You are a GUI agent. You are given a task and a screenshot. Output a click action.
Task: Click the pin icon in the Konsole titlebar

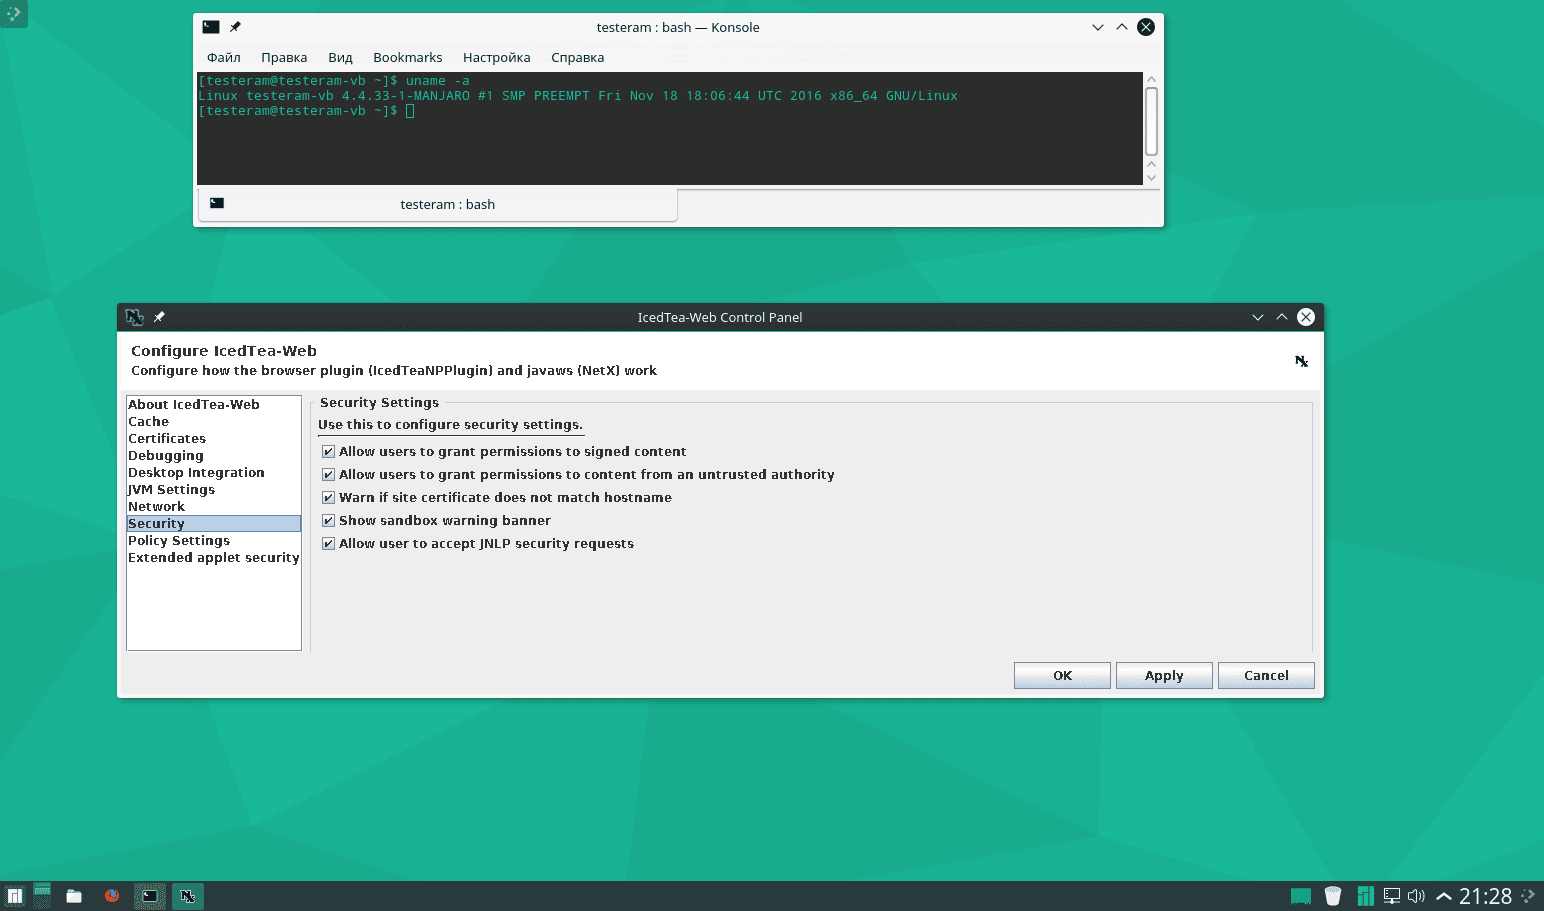coord(236,27)
